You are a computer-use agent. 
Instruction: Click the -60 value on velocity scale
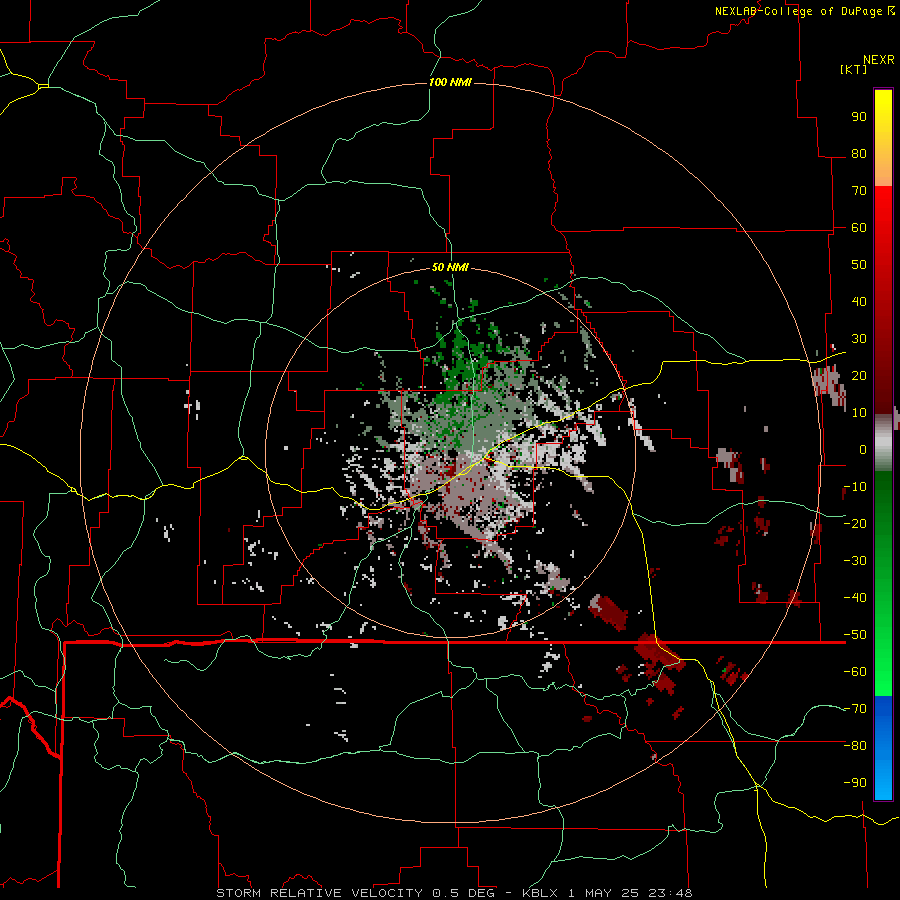coord(855,672)
